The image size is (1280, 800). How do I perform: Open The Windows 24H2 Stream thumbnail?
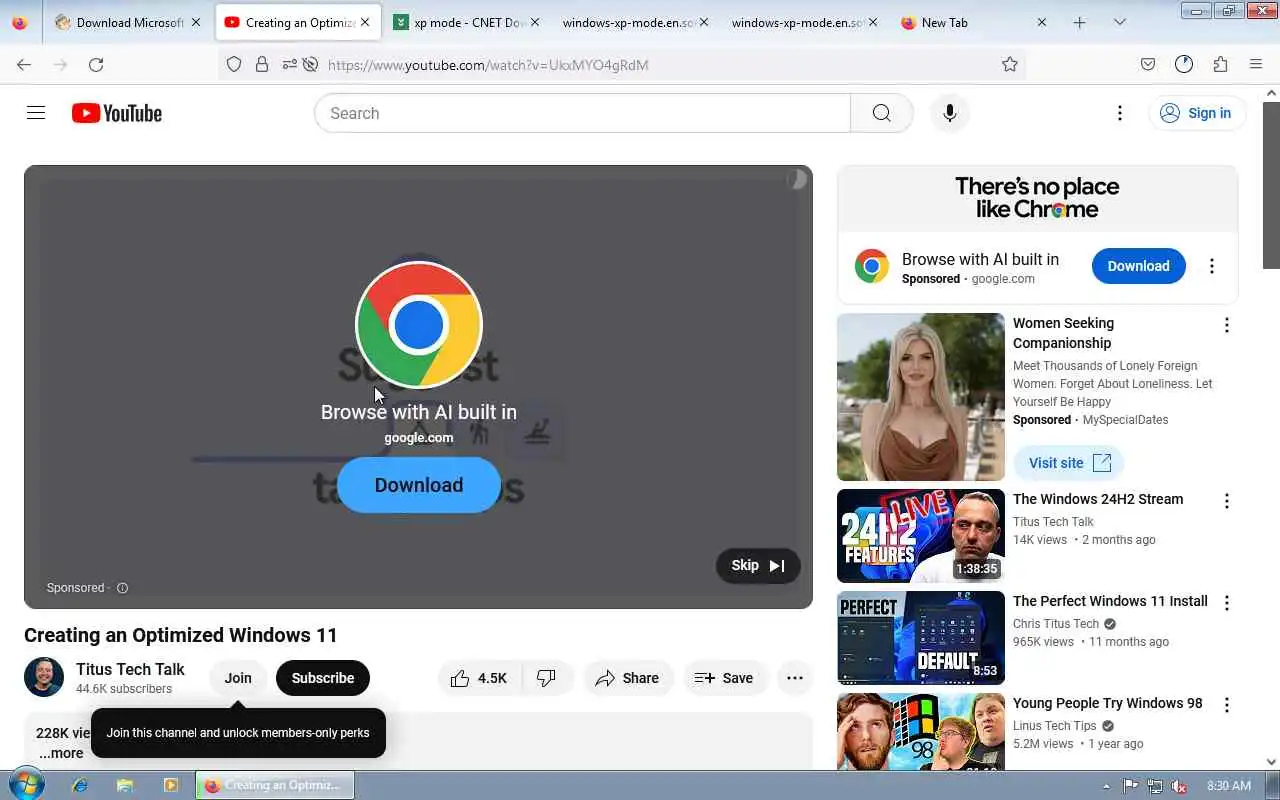[921, 536]
